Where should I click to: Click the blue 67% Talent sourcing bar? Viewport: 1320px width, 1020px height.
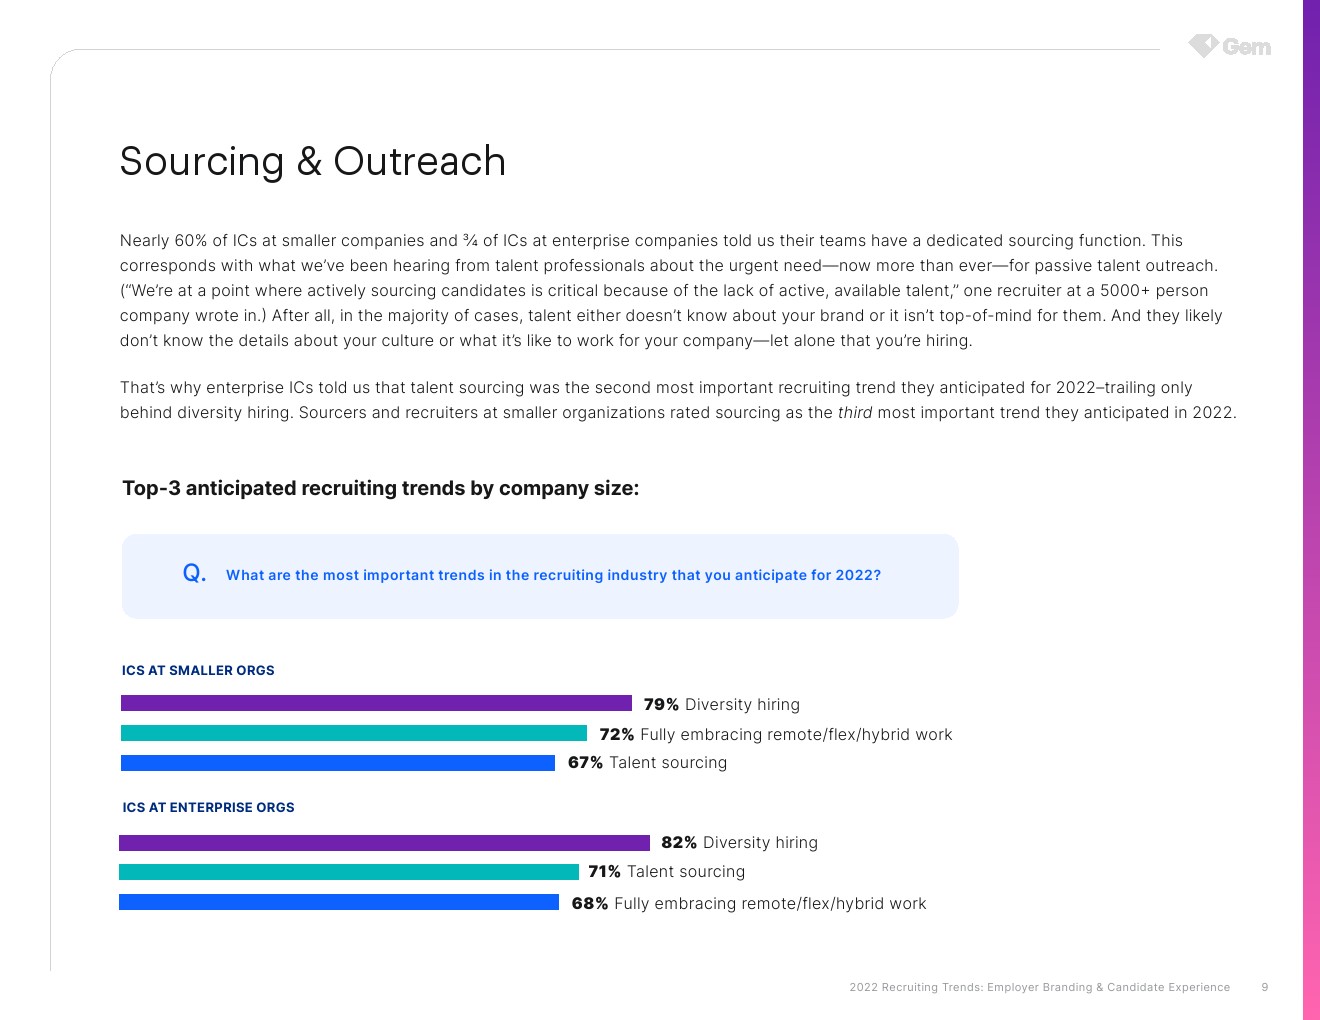[x=338, y=763]
